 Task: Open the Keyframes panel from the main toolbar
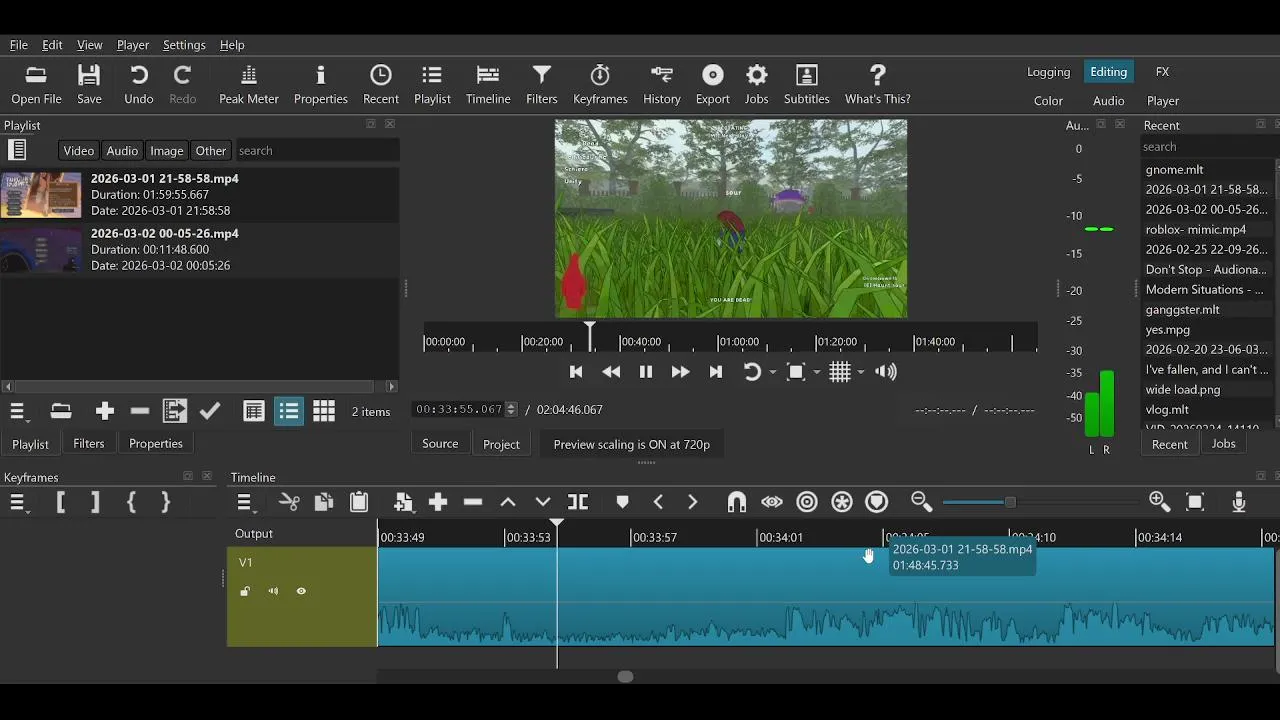pos(600,85)
